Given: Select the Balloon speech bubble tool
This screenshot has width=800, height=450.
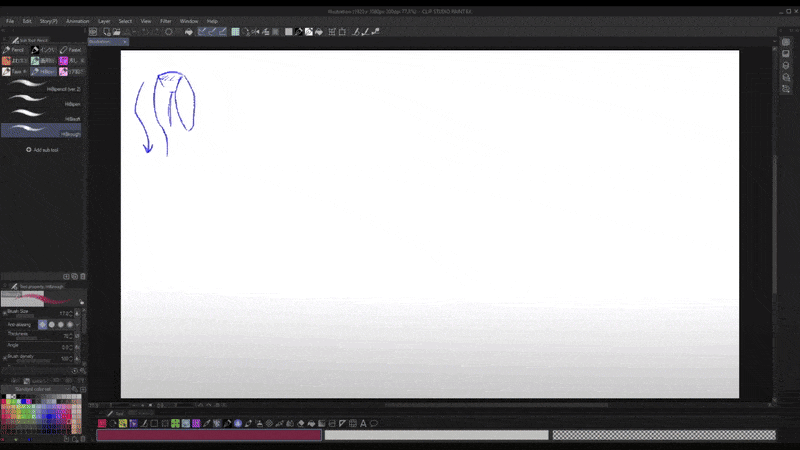Looking at the screenshot, I should click(x=374, y=423).
